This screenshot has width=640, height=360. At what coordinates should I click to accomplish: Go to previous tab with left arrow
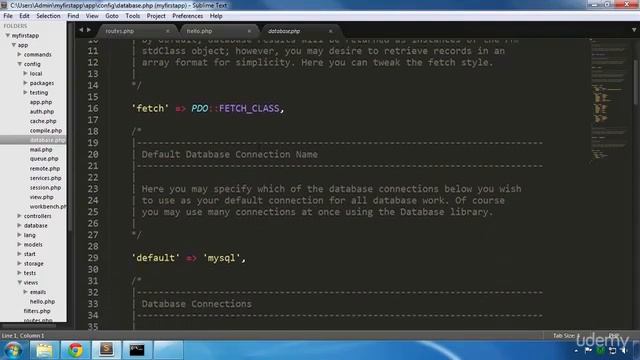pos(81,30)
